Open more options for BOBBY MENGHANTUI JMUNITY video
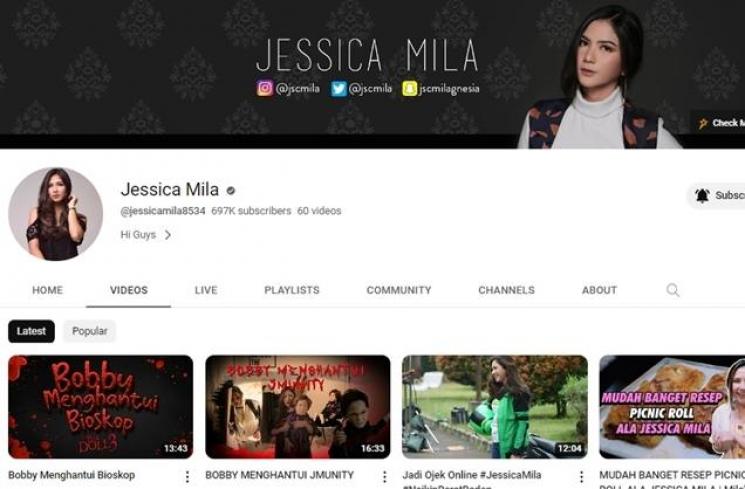Image resolution: width=745 pixels, height=489 pixels. coord(384,476)
